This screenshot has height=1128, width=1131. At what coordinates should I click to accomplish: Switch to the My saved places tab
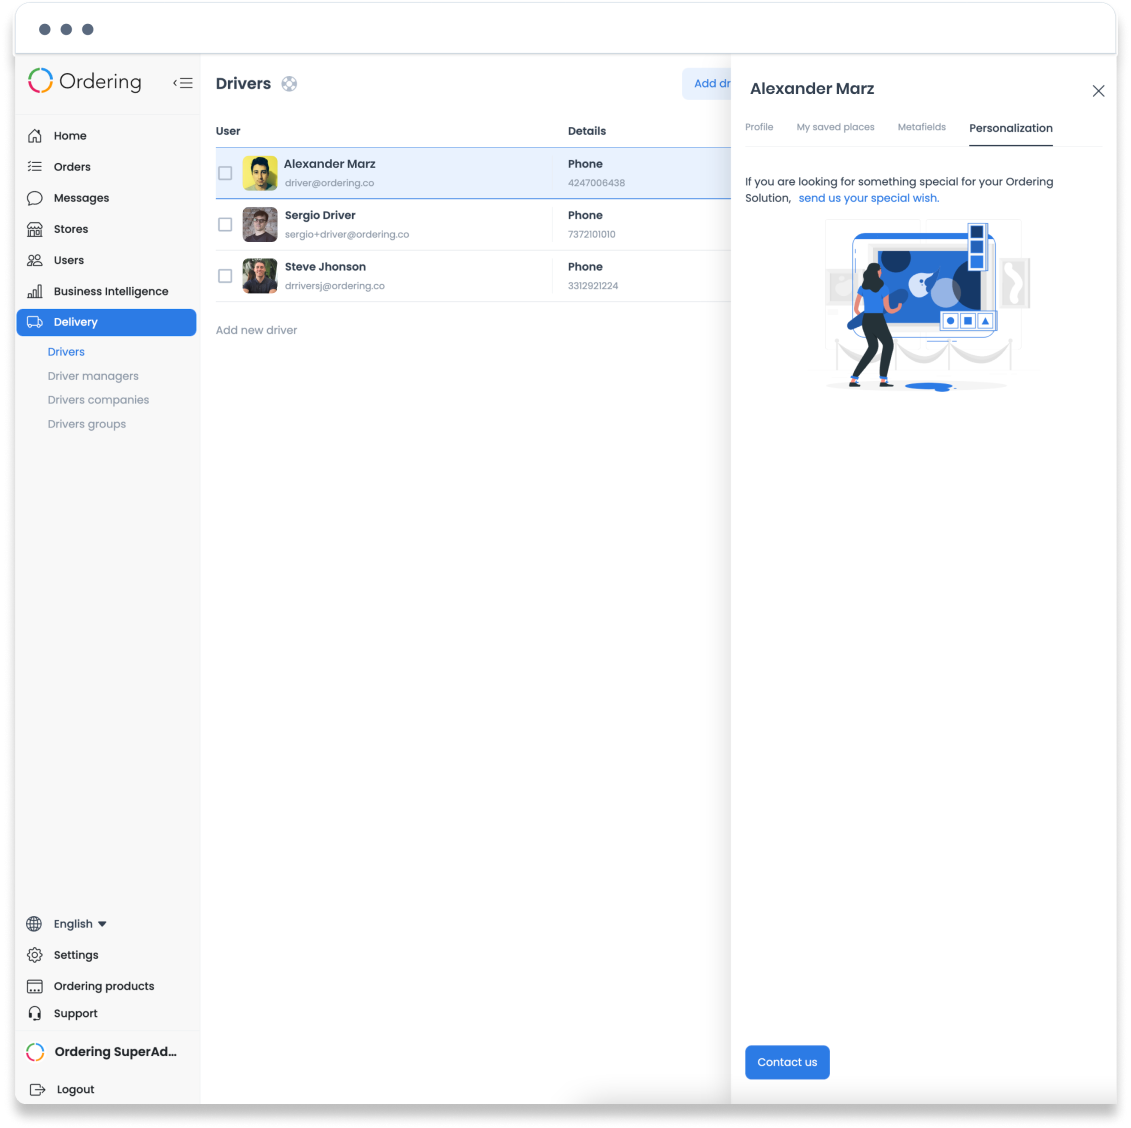click(x=835, y=127)
